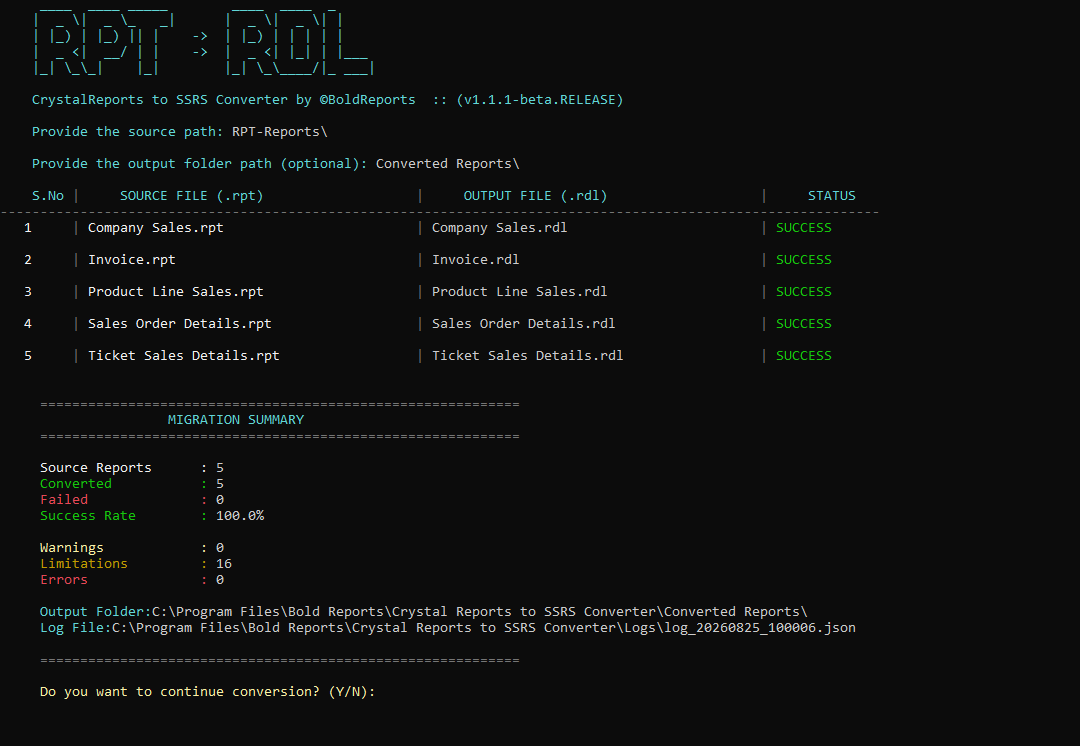Click the 'Sales Order Details.rpt' source entry
This screenshot has height=746, width=1080.
(180, 324)
